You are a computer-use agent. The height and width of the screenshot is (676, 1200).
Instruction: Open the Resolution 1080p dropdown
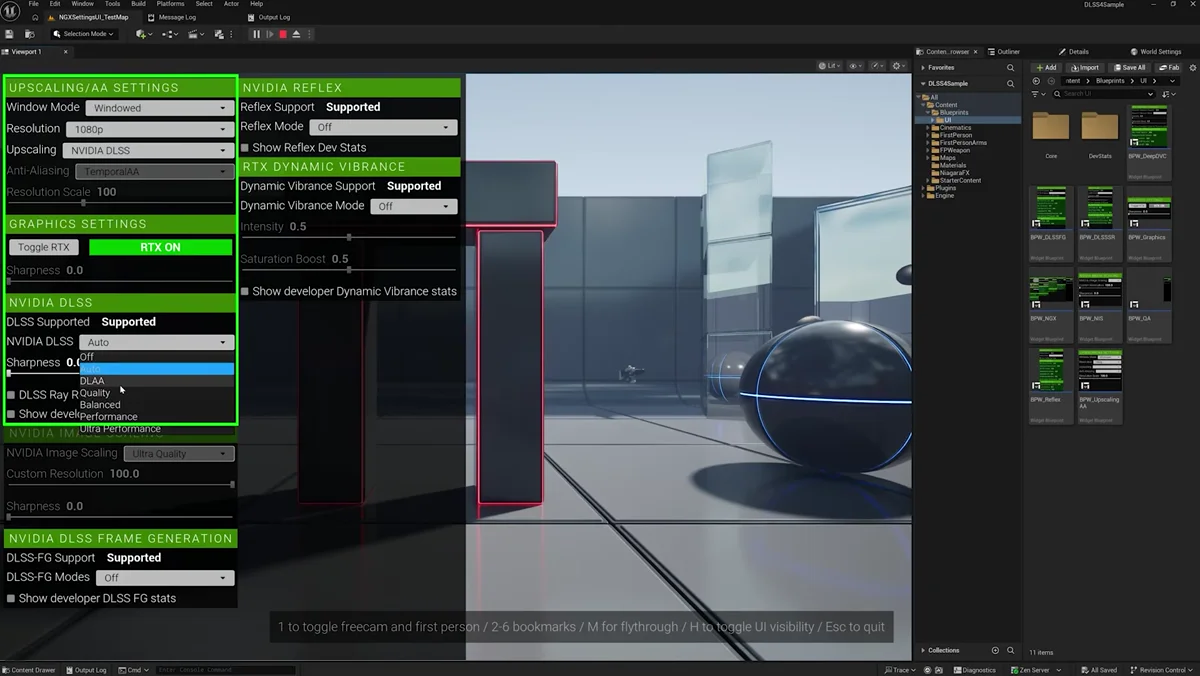(x=150, y=129)
